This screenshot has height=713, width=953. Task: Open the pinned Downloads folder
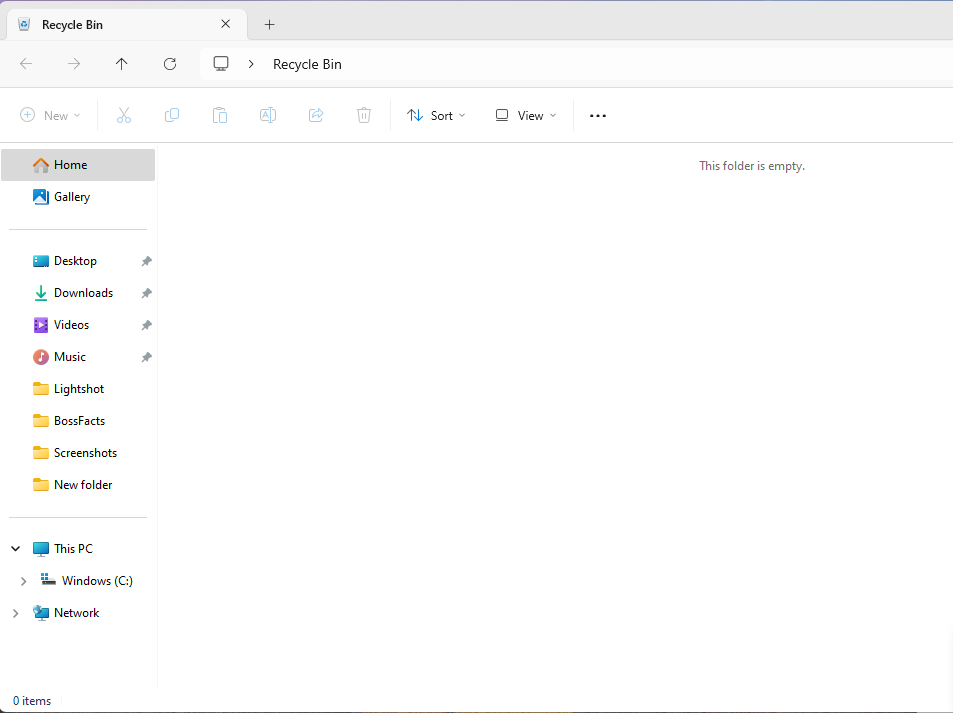click(x=83, y=293)
